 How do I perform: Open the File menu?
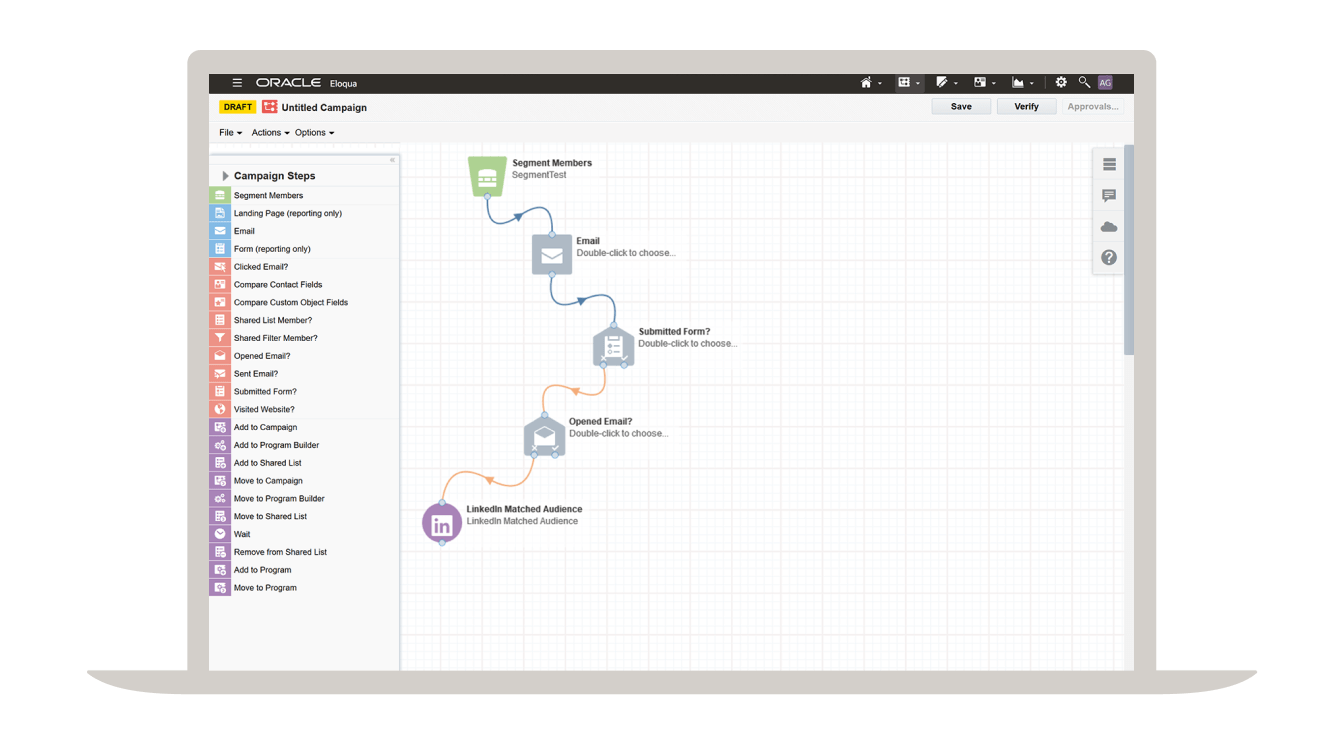pos(229,132)
